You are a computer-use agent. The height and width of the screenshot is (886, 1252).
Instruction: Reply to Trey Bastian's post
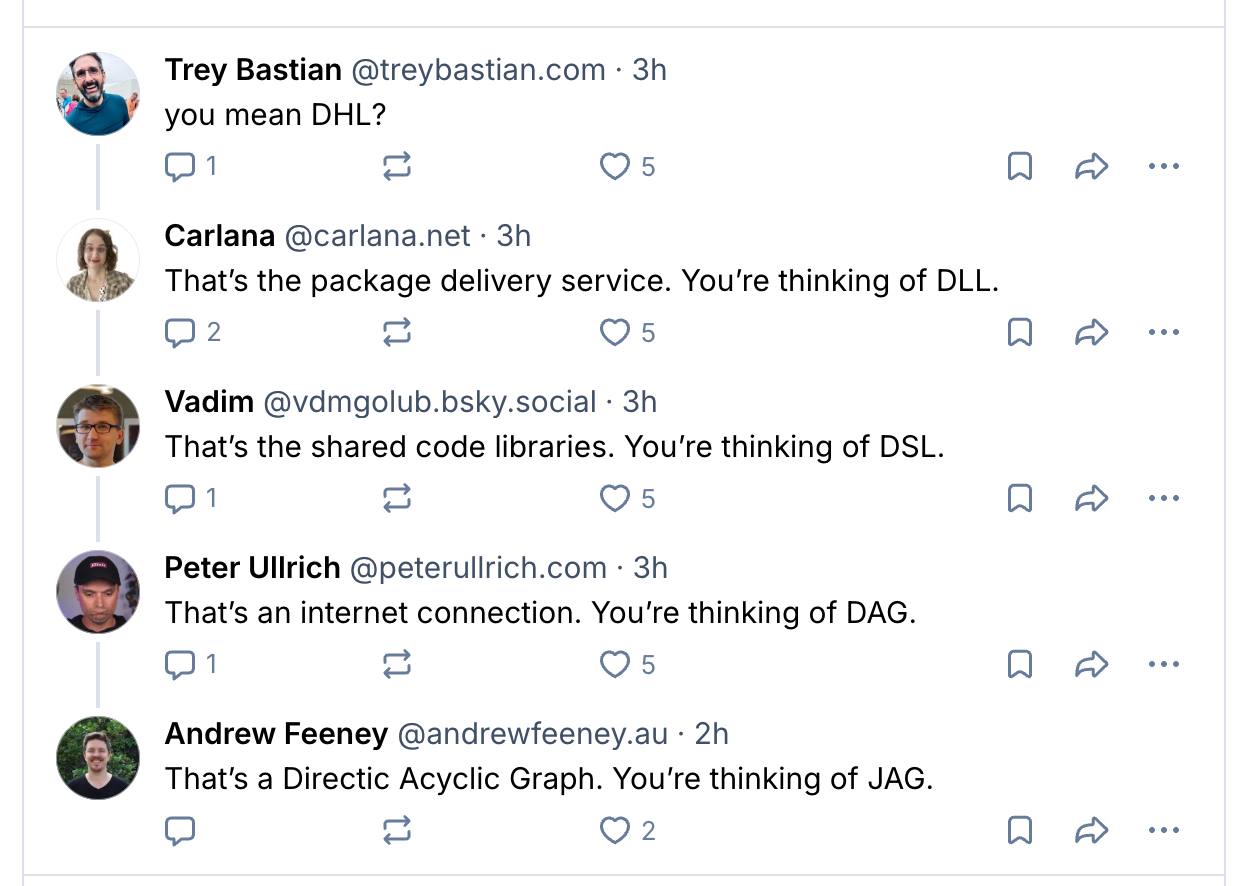(x=179, y=166)
